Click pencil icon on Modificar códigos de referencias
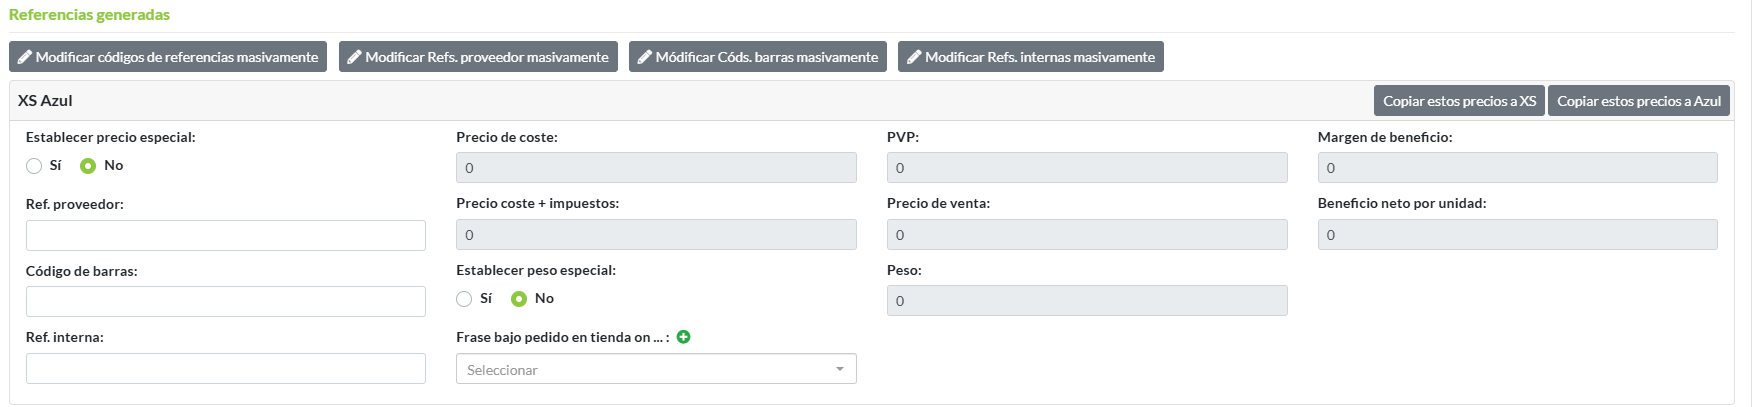Image resolution: width=1755 pixels, height=407 pixels. 25,57
